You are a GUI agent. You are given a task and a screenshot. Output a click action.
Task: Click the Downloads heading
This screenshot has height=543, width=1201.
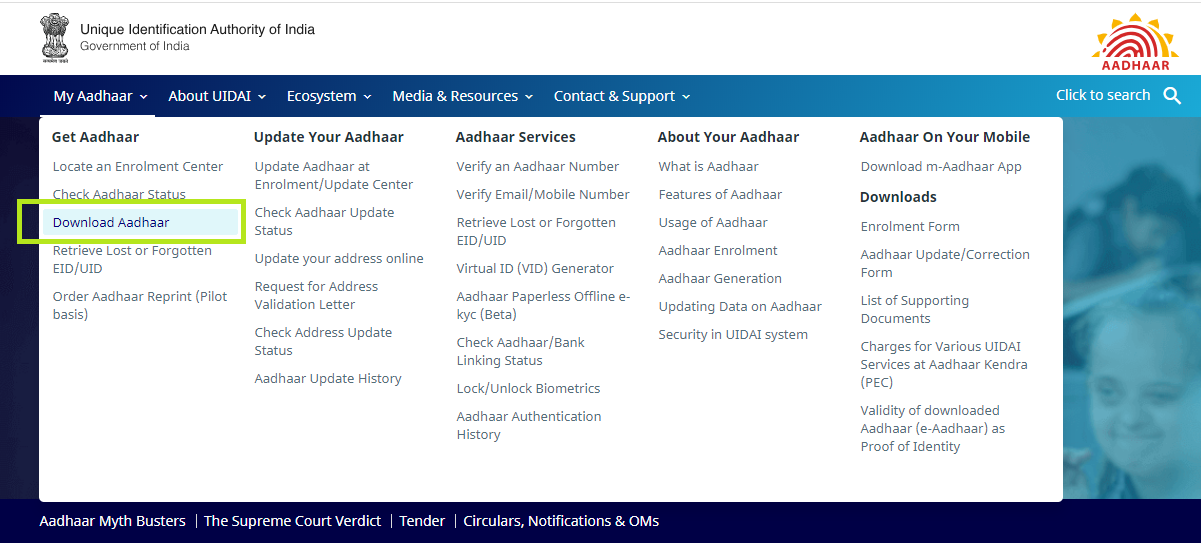(x=898, y=197)
